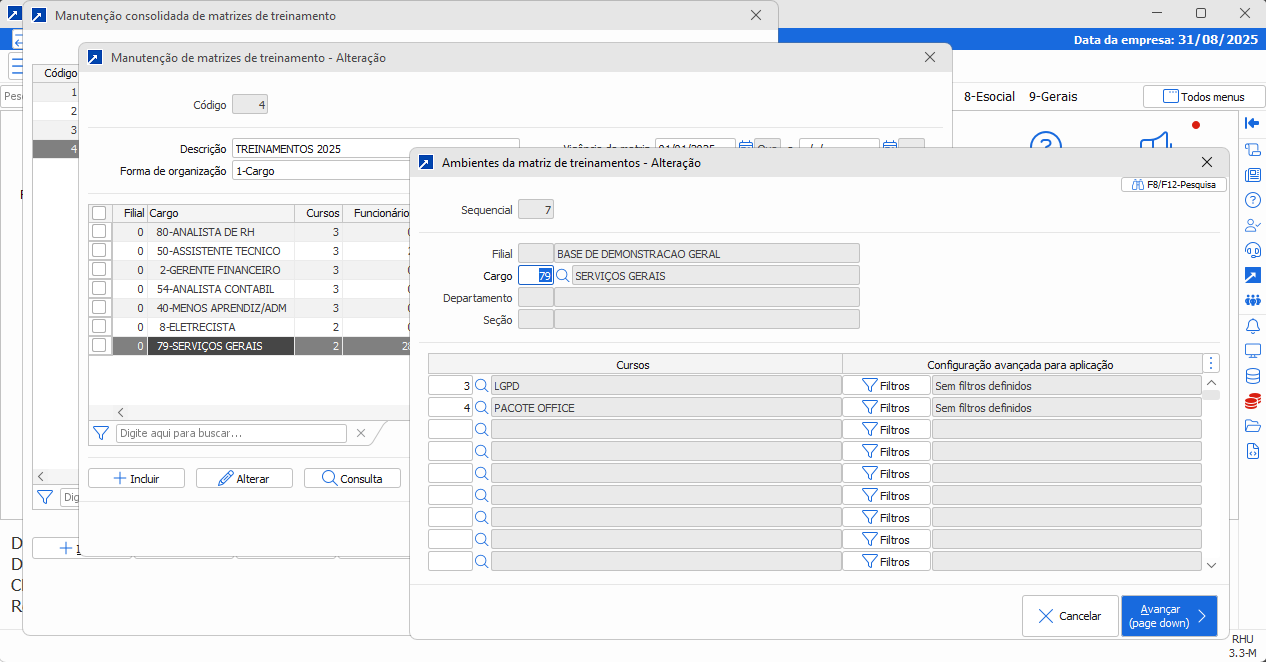Open Filtros for the PACOTE OFFICE course
This screenshot has height=662, width=1266.
coord(886,408)
